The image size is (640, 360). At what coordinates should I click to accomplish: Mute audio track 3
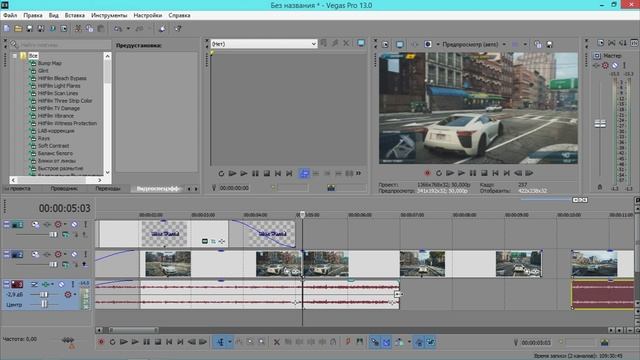tap(61, 284)
